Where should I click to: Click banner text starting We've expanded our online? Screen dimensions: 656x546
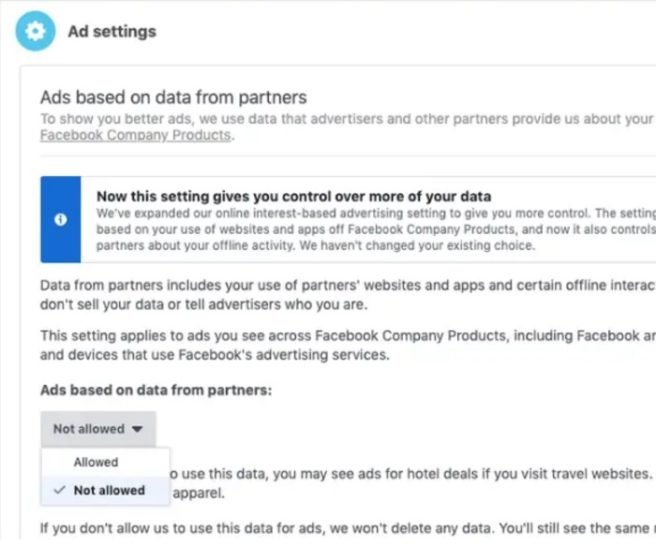click(x=376, y=229)
